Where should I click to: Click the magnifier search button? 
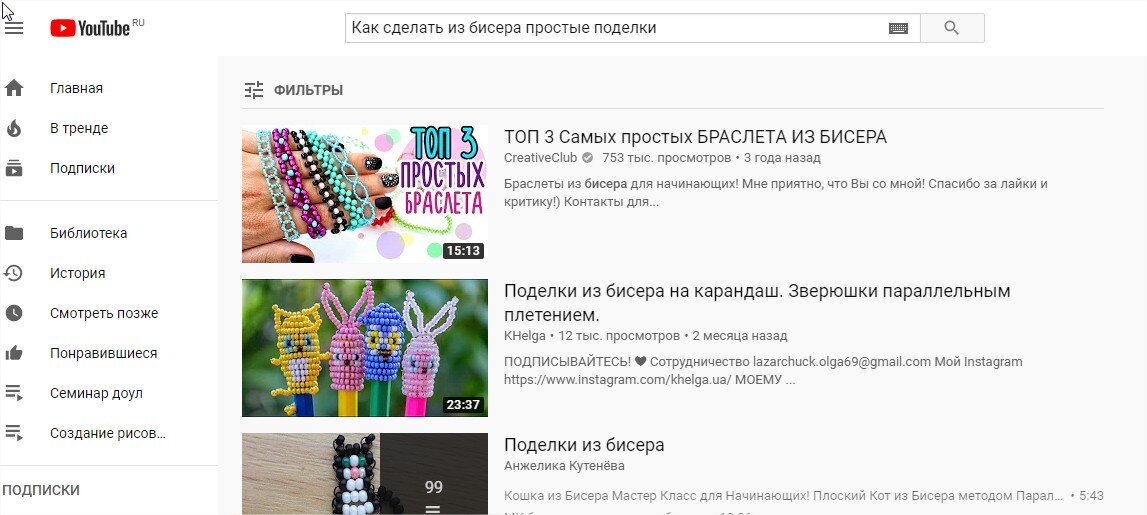[x=952, y=28]
